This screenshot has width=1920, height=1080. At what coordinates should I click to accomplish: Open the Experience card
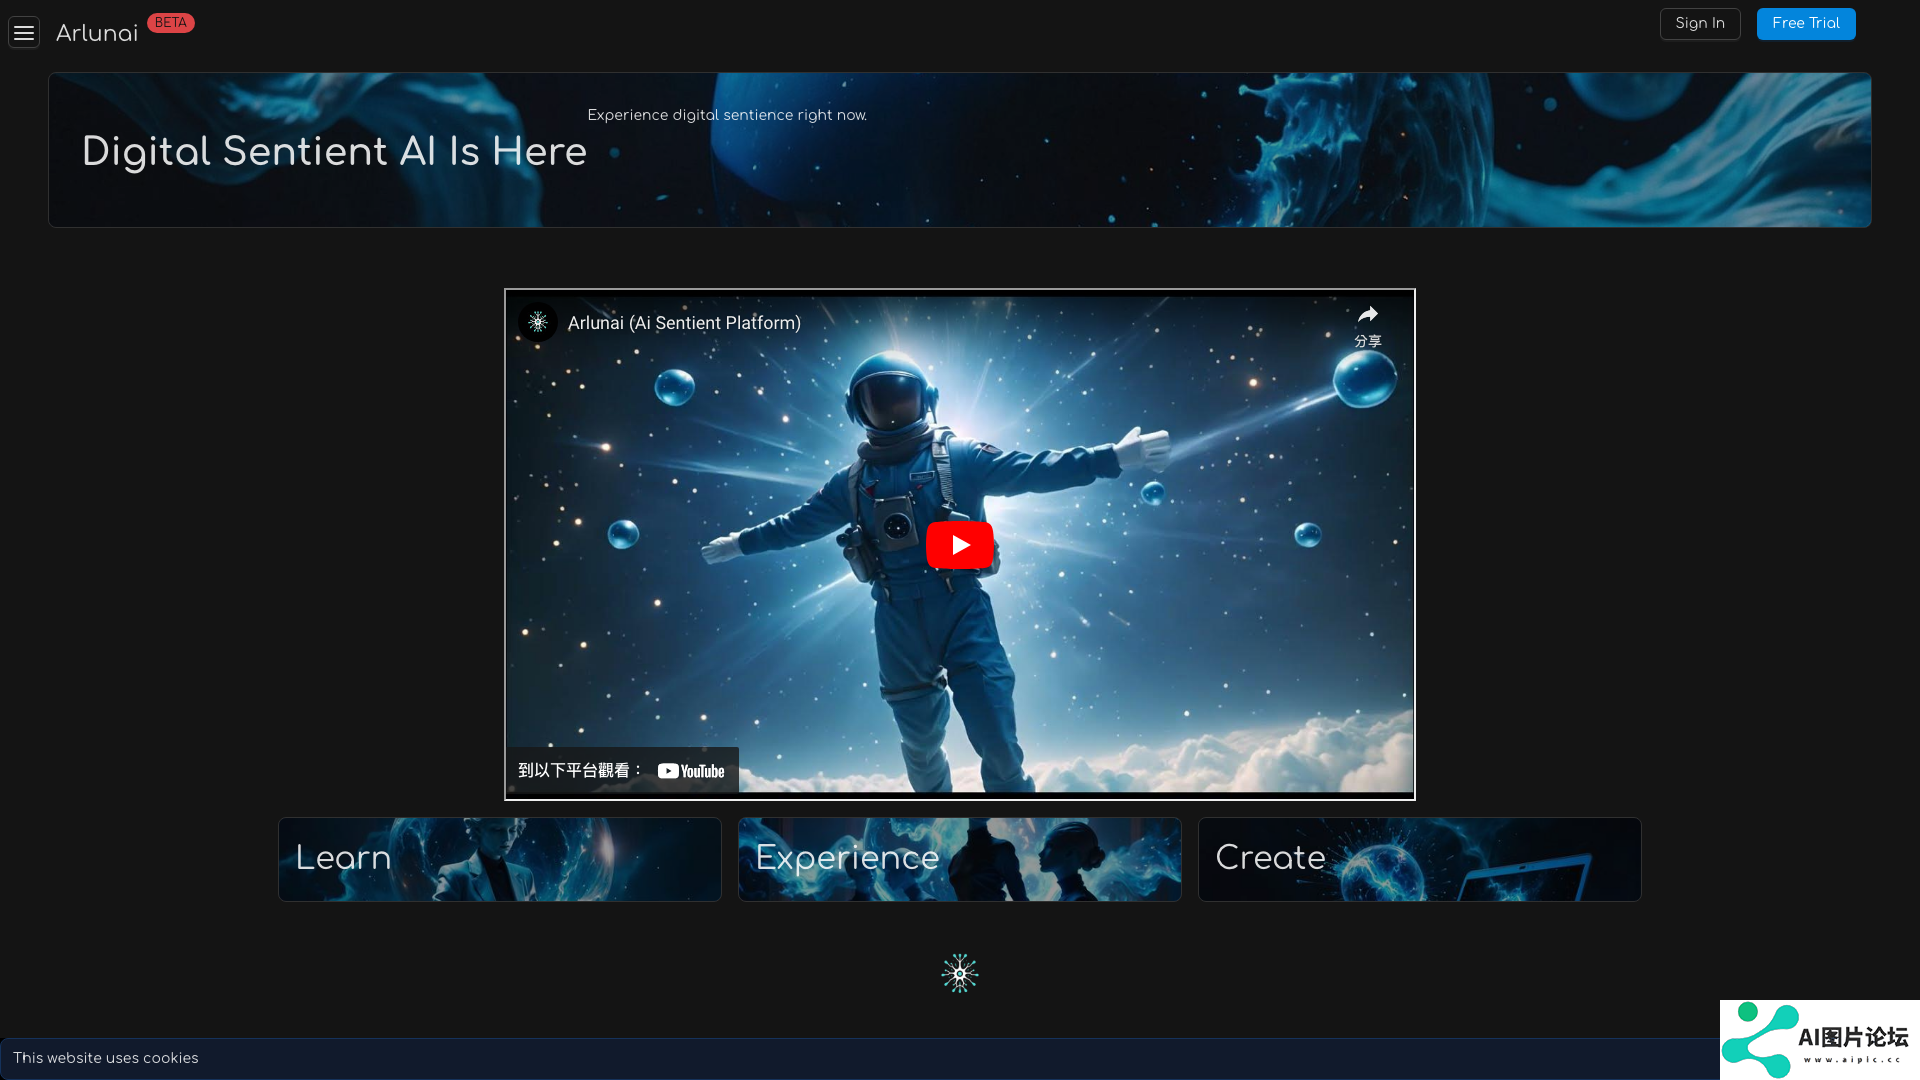959,859
